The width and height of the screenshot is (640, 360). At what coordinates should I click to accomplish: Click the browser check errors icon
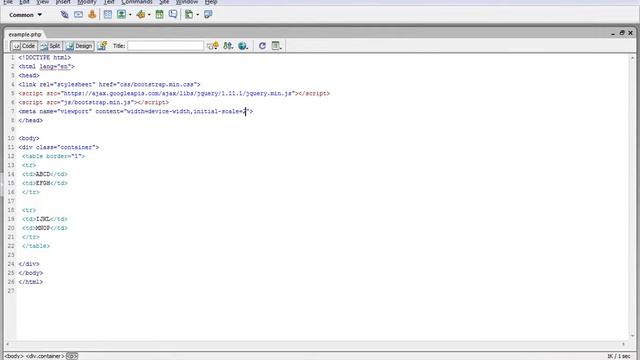(x=213, y=46)
